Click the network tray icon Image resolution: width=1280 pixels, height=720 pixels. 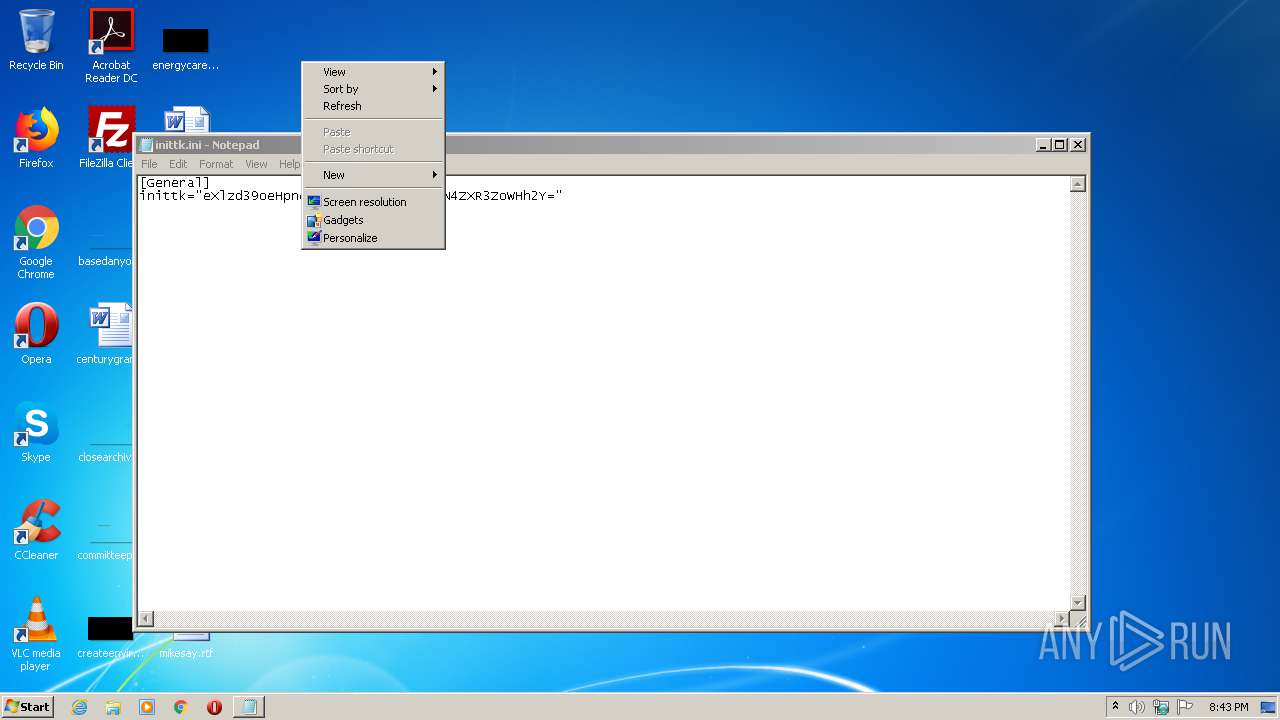pos(1161,707)
